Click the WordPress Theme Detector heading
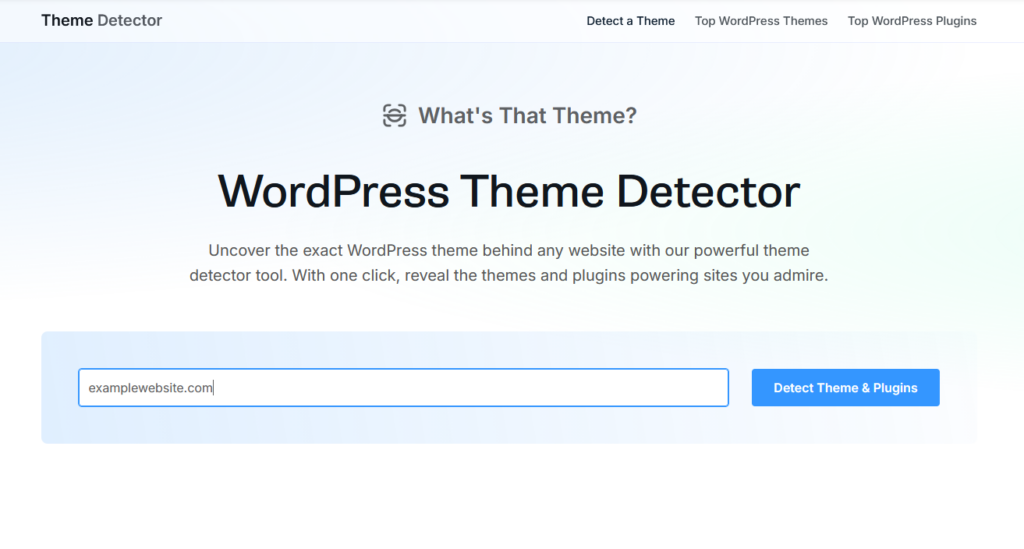The width and height of the screenshot is (1024, 549). (509, 191)
